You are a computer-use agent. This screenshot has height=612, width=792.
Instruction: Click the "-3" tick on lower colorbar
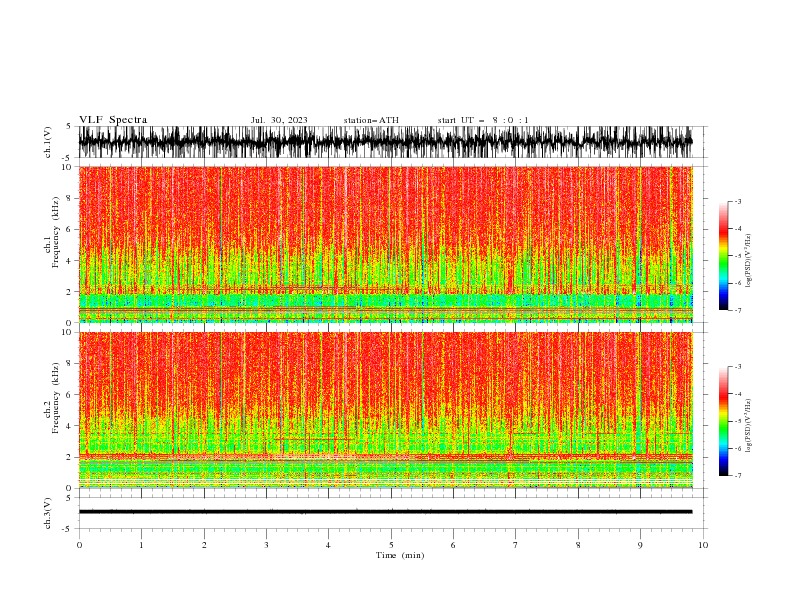pos(737,367)
